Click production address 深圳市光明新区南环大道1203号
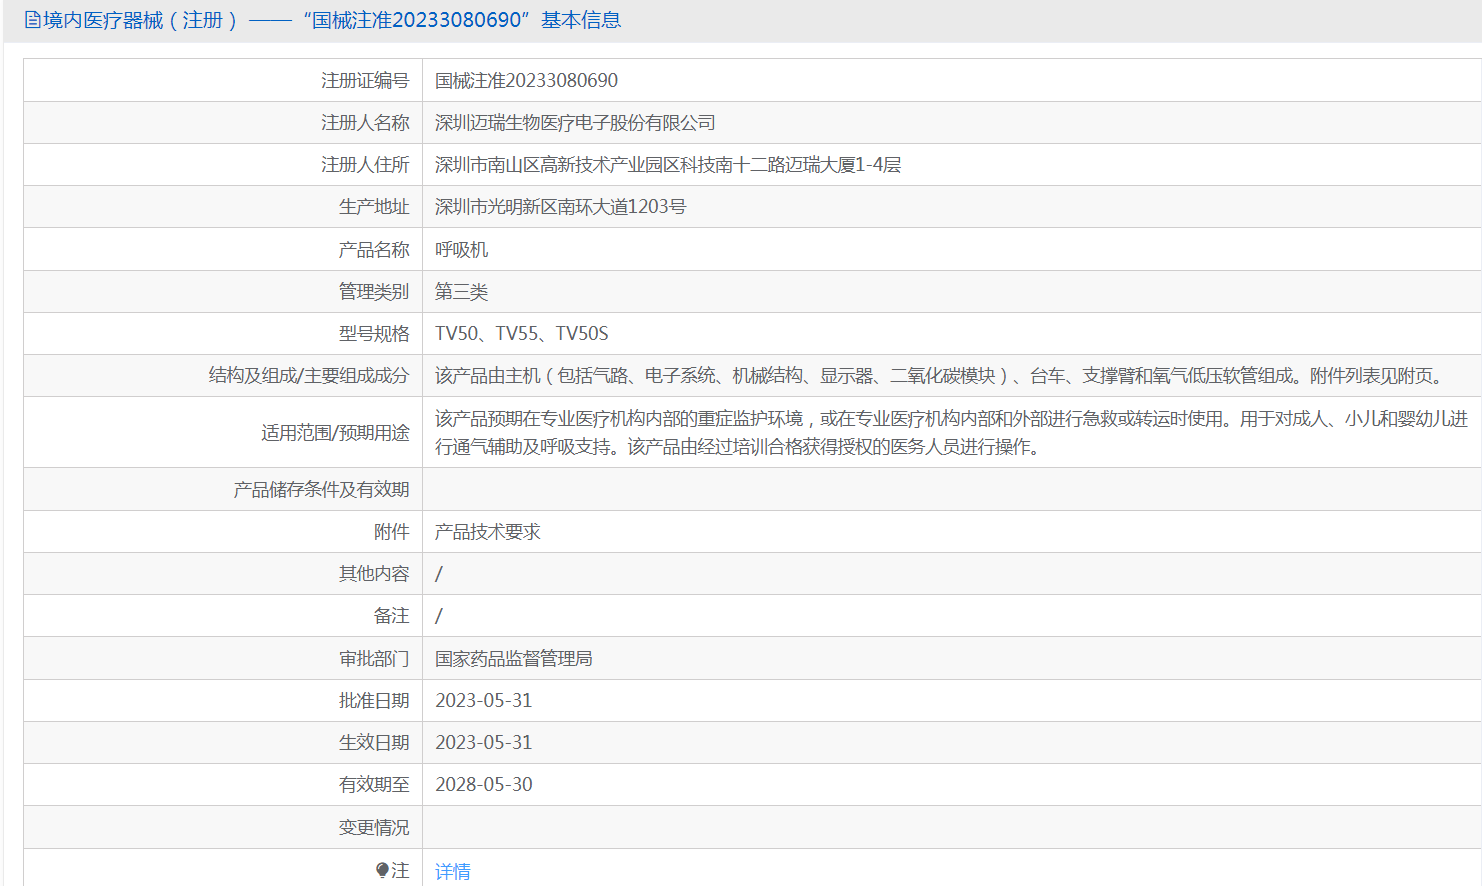1482x886 pixels. pyautogui.click(x=560, y=207)
